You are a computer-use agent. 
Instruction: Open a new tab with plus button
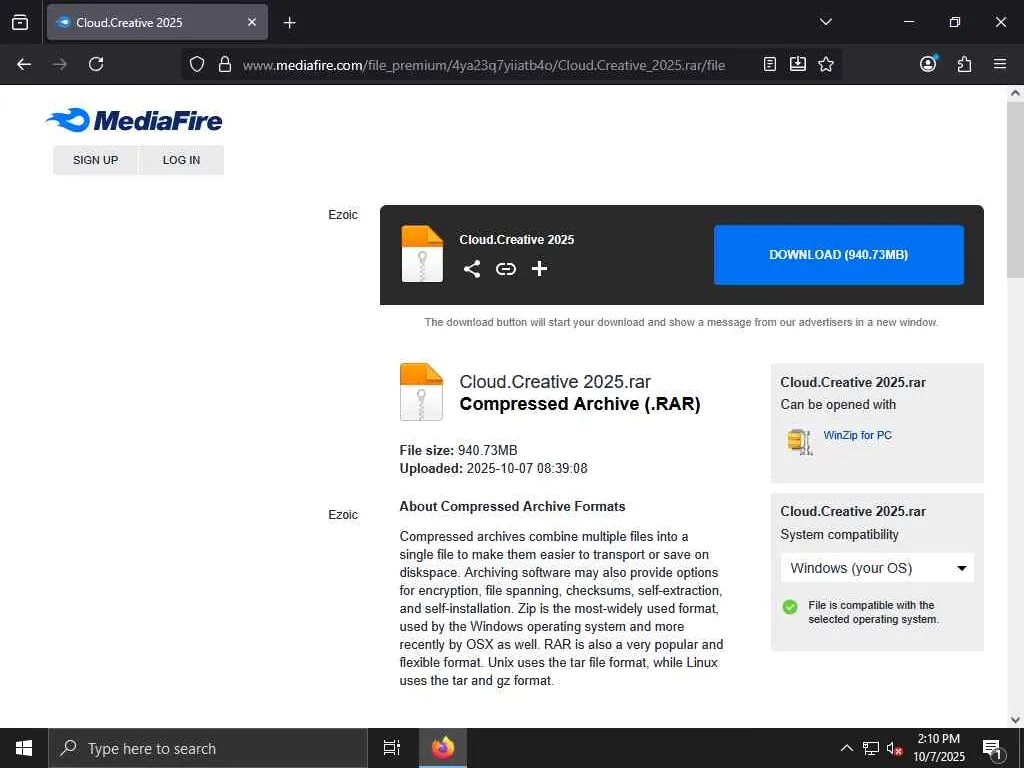pos(289,23)
